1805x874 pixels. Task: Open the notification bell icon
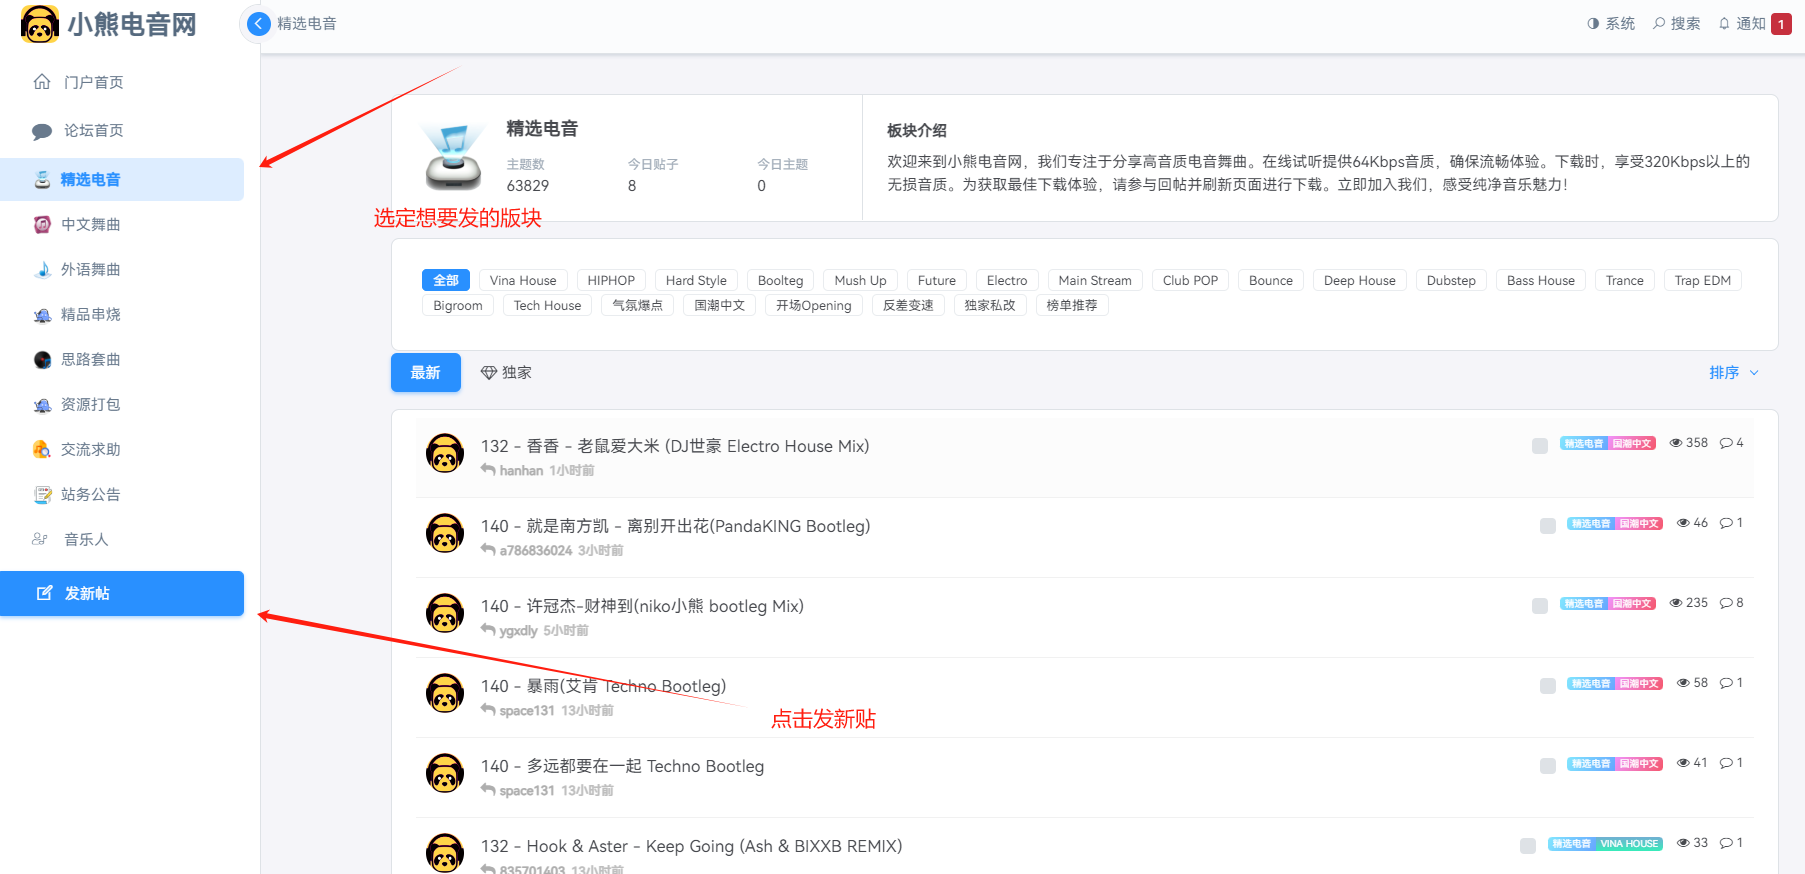coord(1724,24)
